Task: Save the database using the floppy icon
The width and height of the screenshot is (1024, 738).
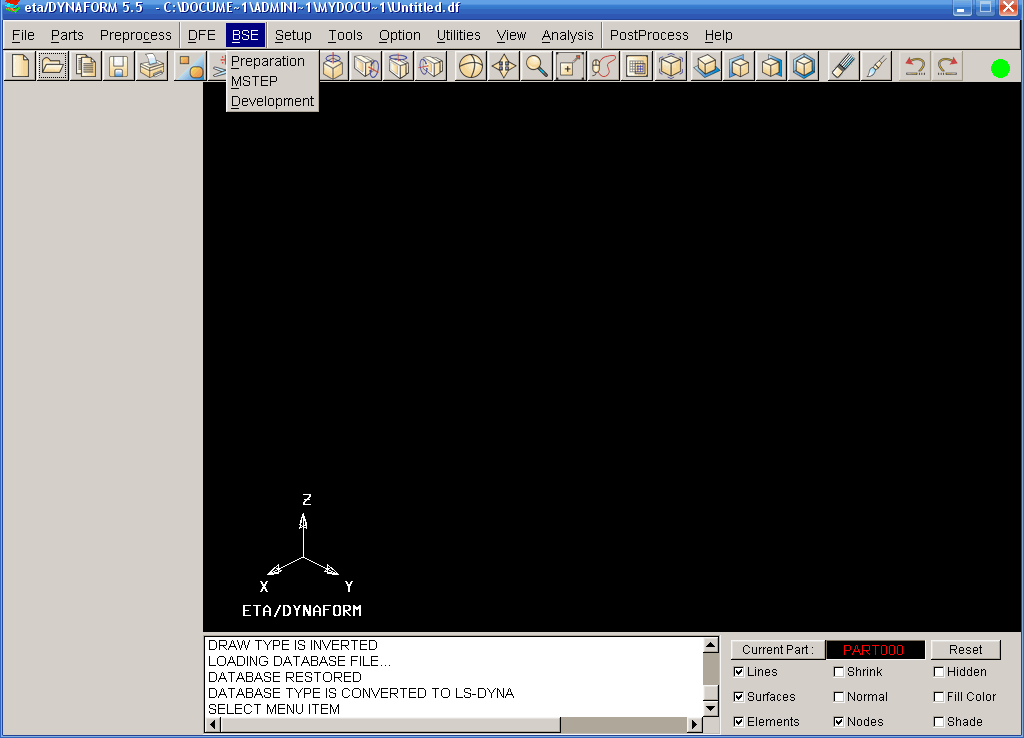Action: click(x=118, y=66)
